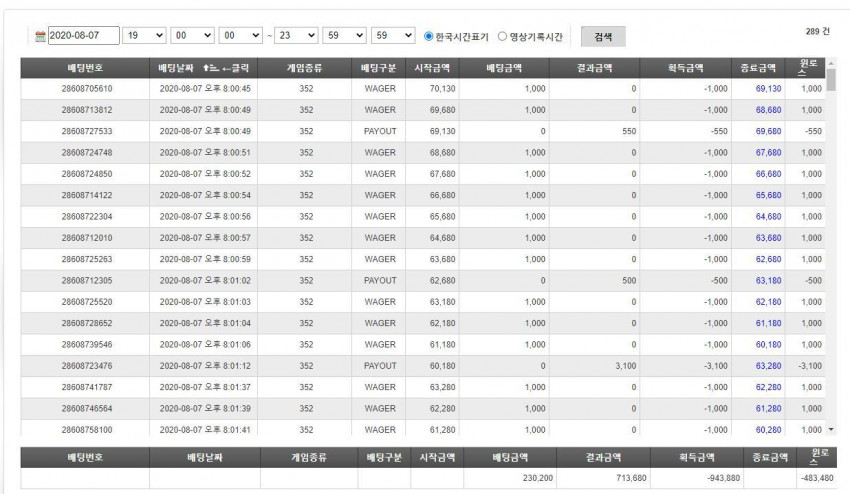The width and height of the screenshot is (850, 494).
Task: Click the 8:00:45 timestamp cell
Action: point(205,88)
